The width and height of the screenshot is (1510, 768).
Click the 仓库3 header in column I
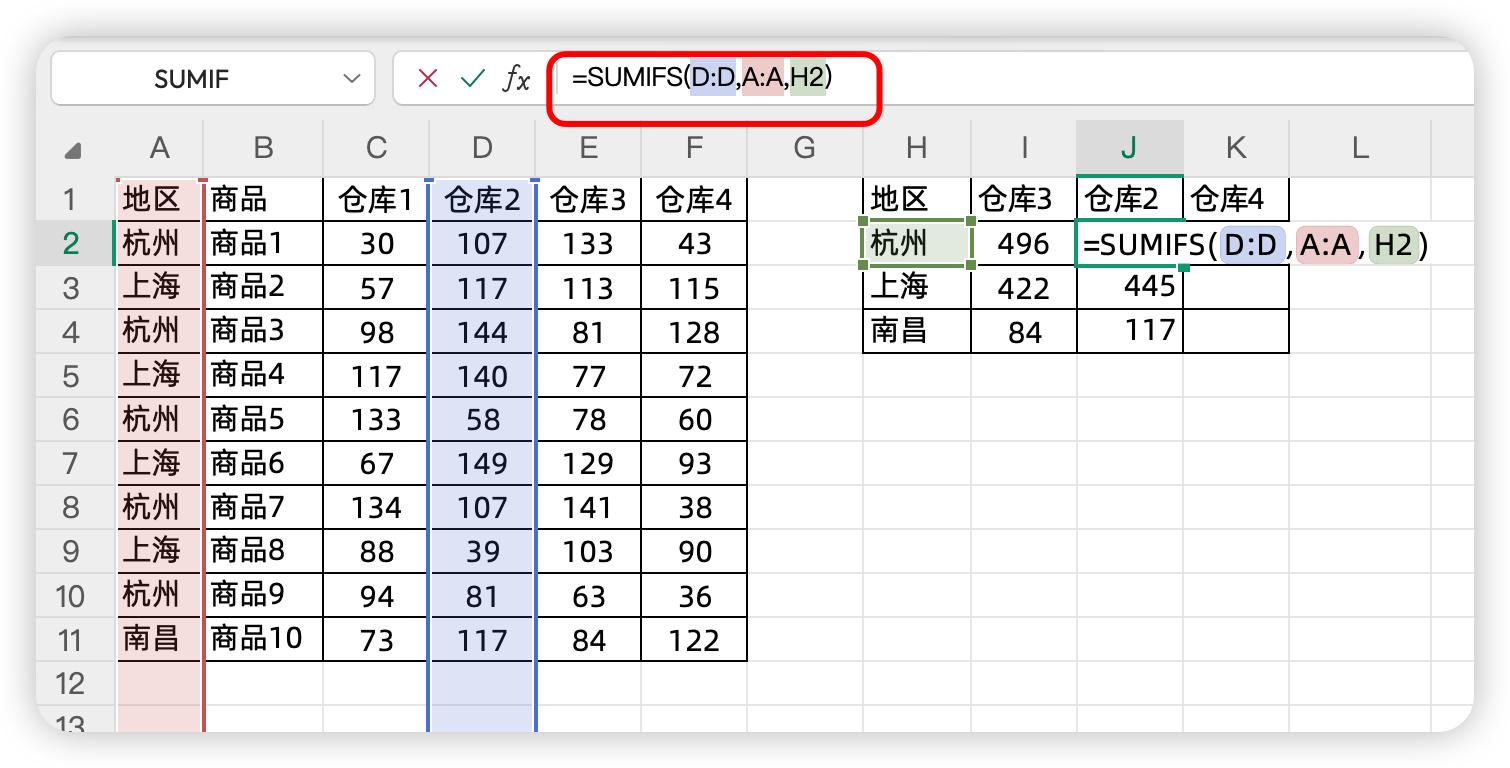tap(1024, 200)
